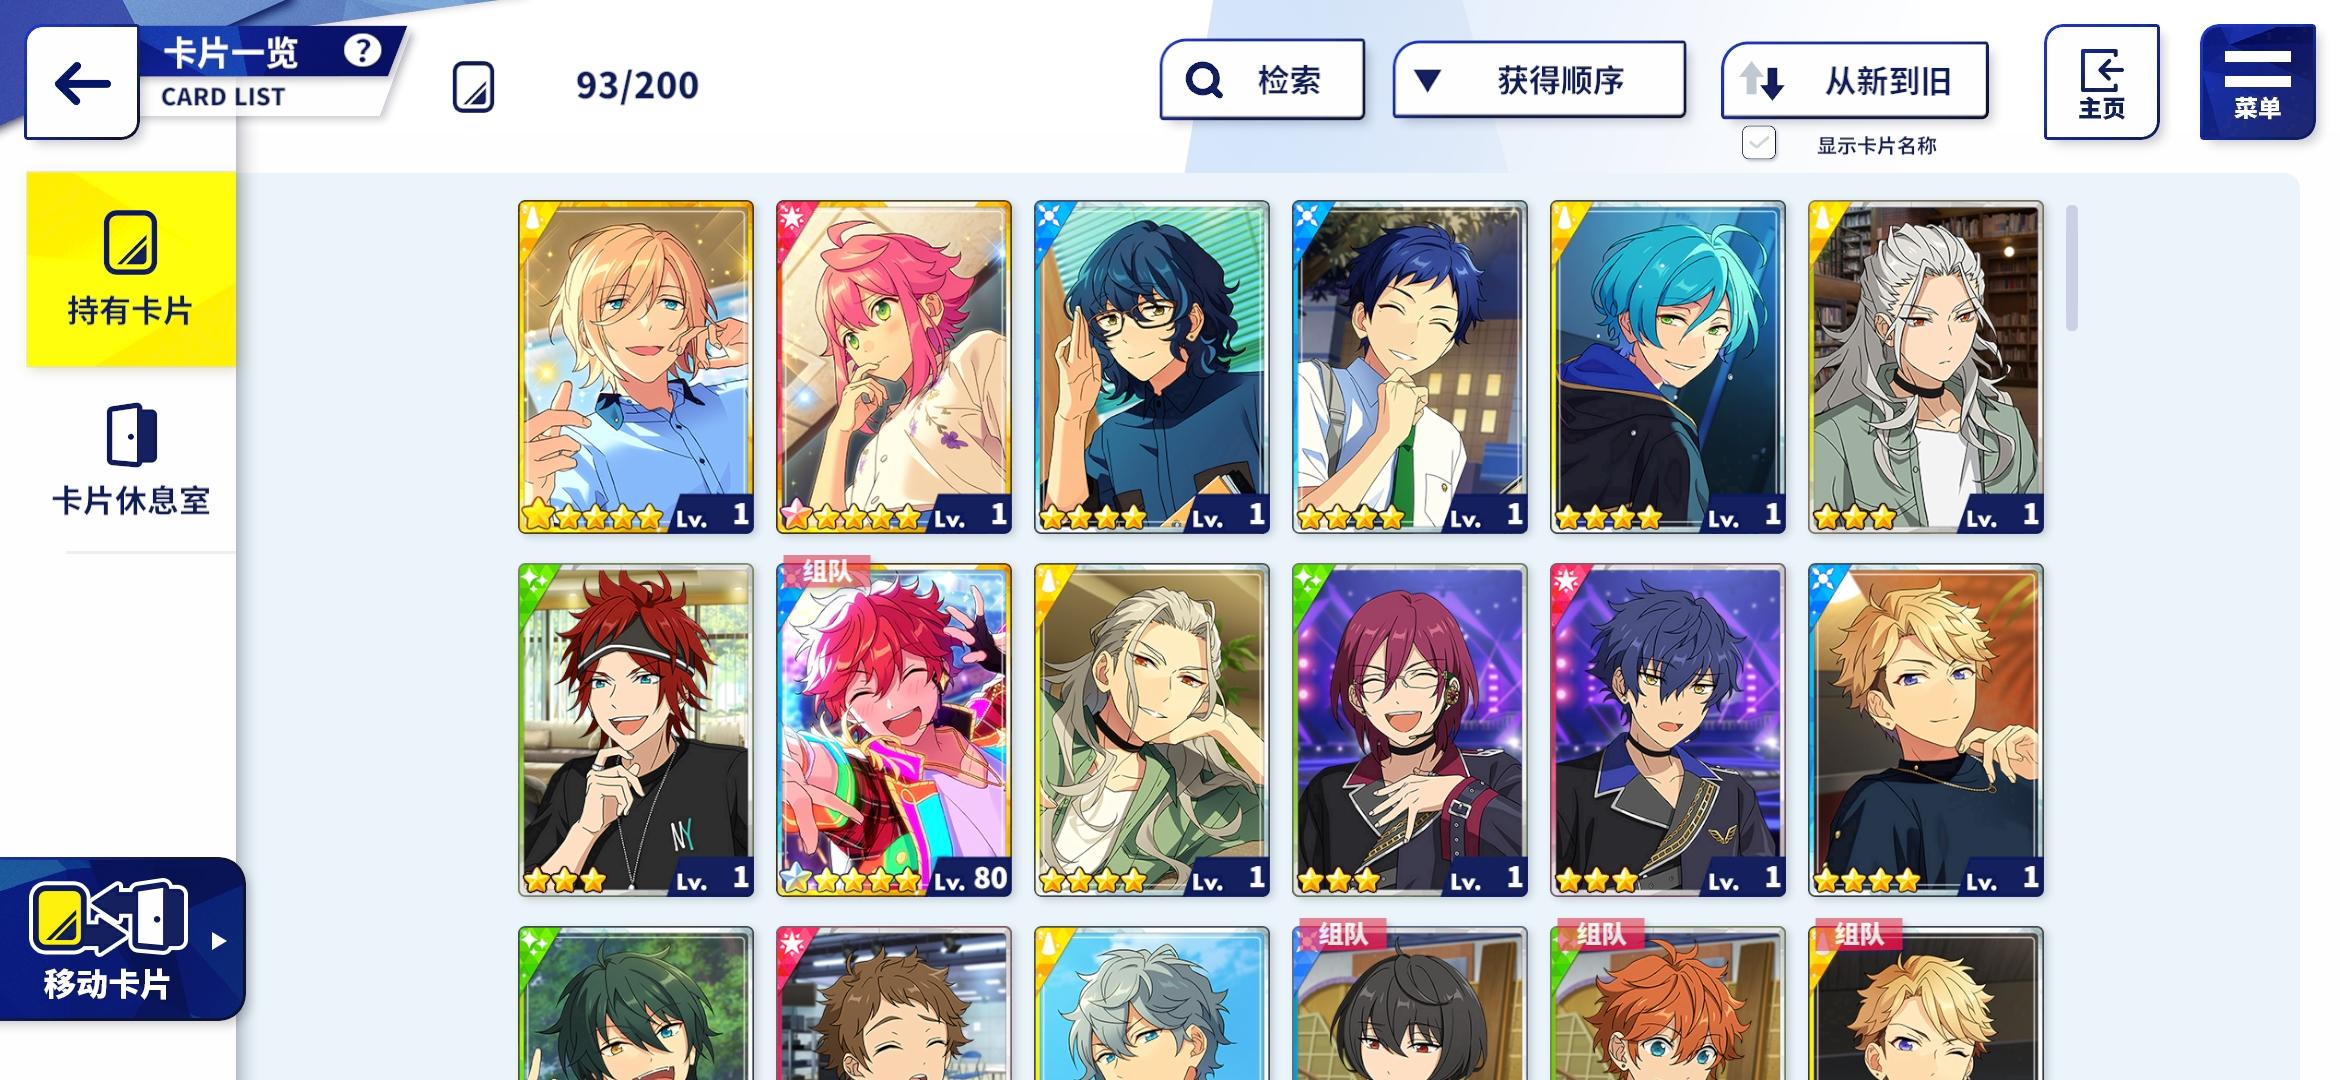
Task: Open the 获得顺序 sort dropdown
Action: [1539, 80]
